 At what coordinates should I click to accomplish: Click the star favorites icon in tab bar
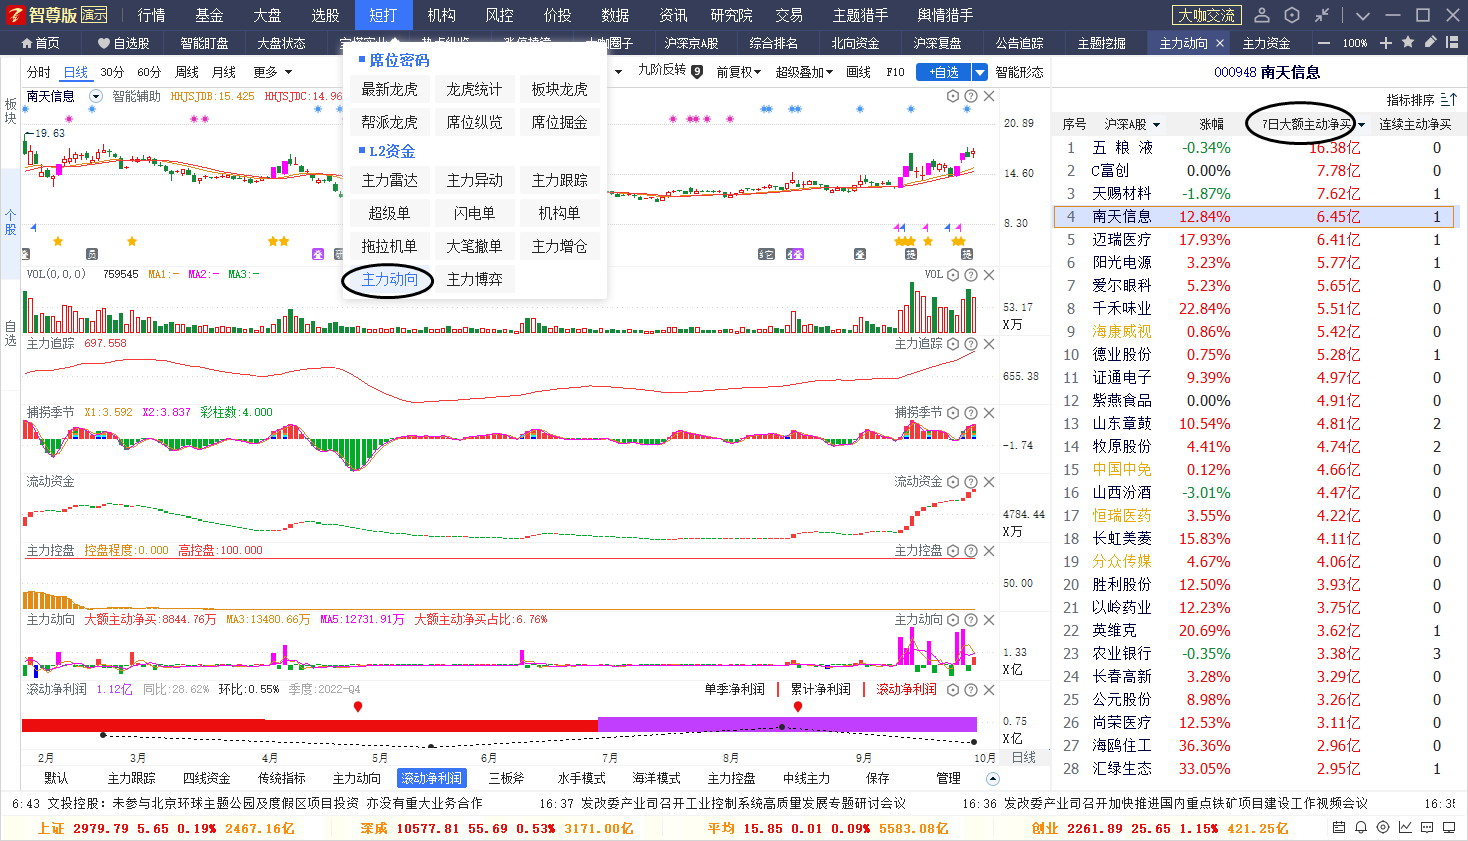click(x=1408, y=42)
